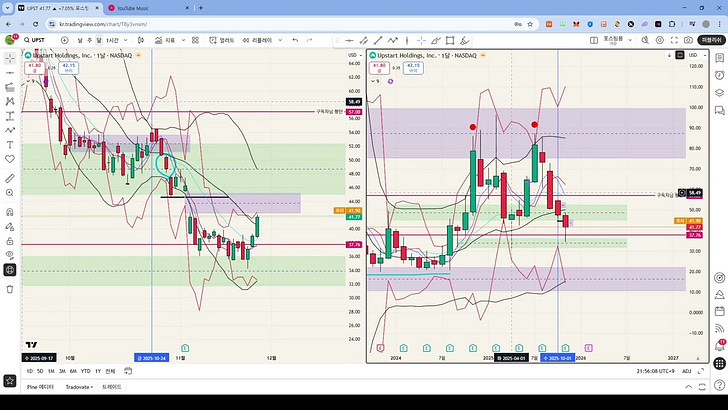Screen dimensions: 728x410
Task: Collapse the bottom panel chevron
Action: tap(689, 387)
